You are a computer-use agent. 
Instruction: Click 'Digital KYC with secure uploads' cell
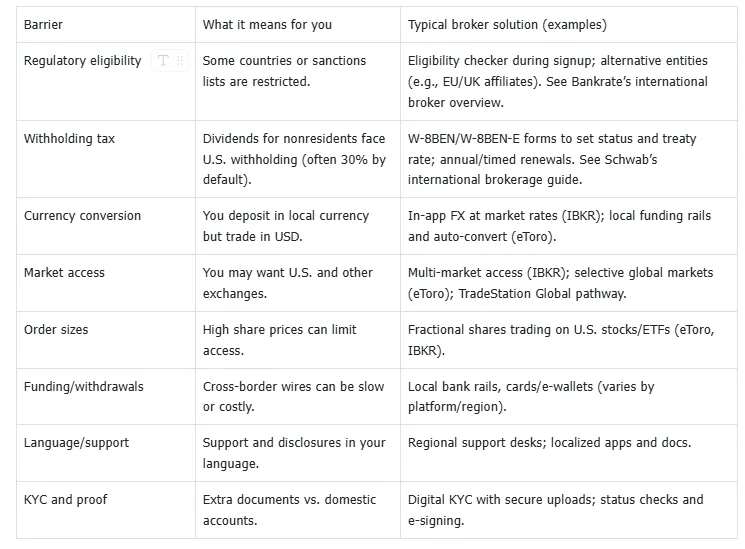[x=555, y=509]
